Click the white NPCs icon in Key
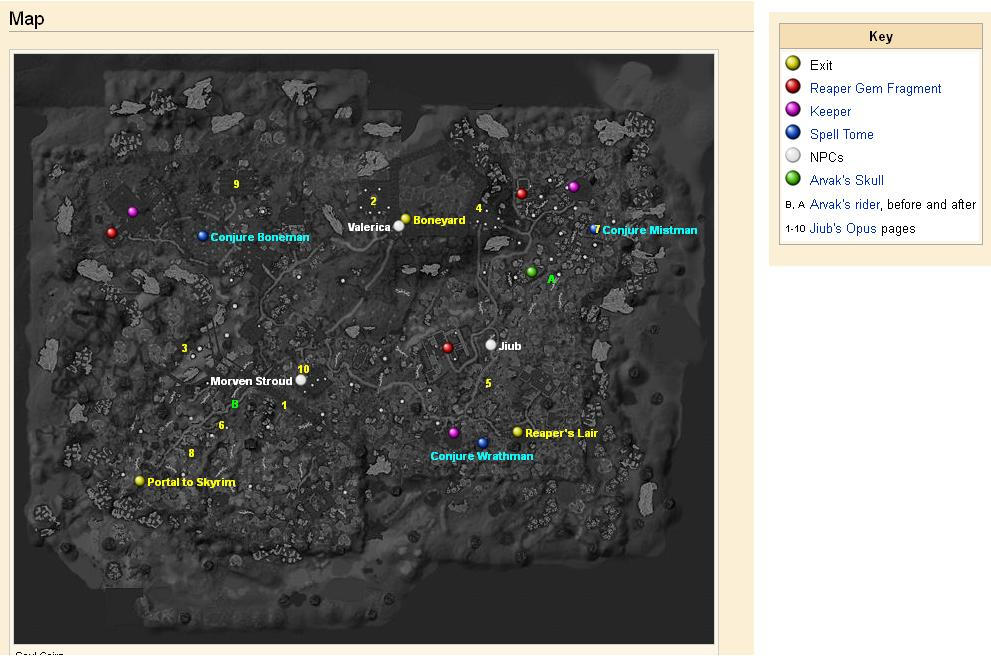The width and height of the screenshot is (991, 658). [x=793, y=155]
